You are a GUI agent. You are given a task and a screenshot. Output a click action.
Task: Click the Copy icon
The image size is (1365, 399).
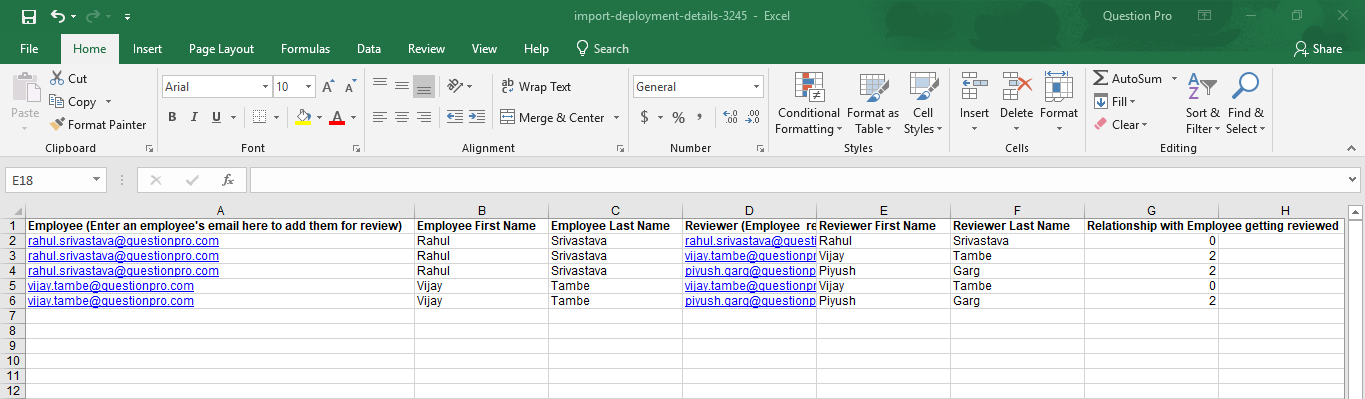tap(56, 101)
